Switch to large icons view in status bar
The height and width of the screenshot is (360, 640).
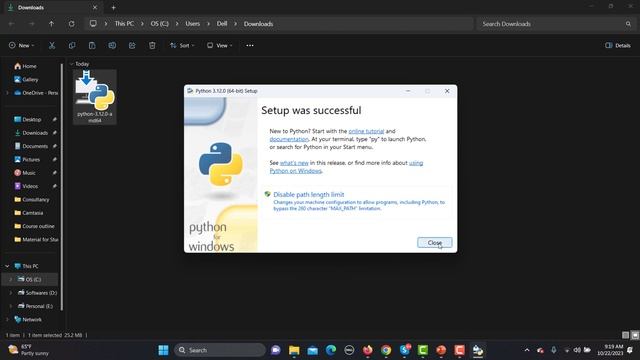pyautogui.click(x=635, y=335)
